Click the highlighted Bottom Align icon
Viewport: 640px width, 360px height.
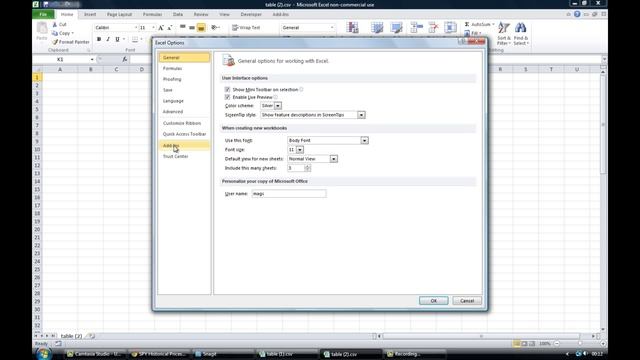(201, 27)
